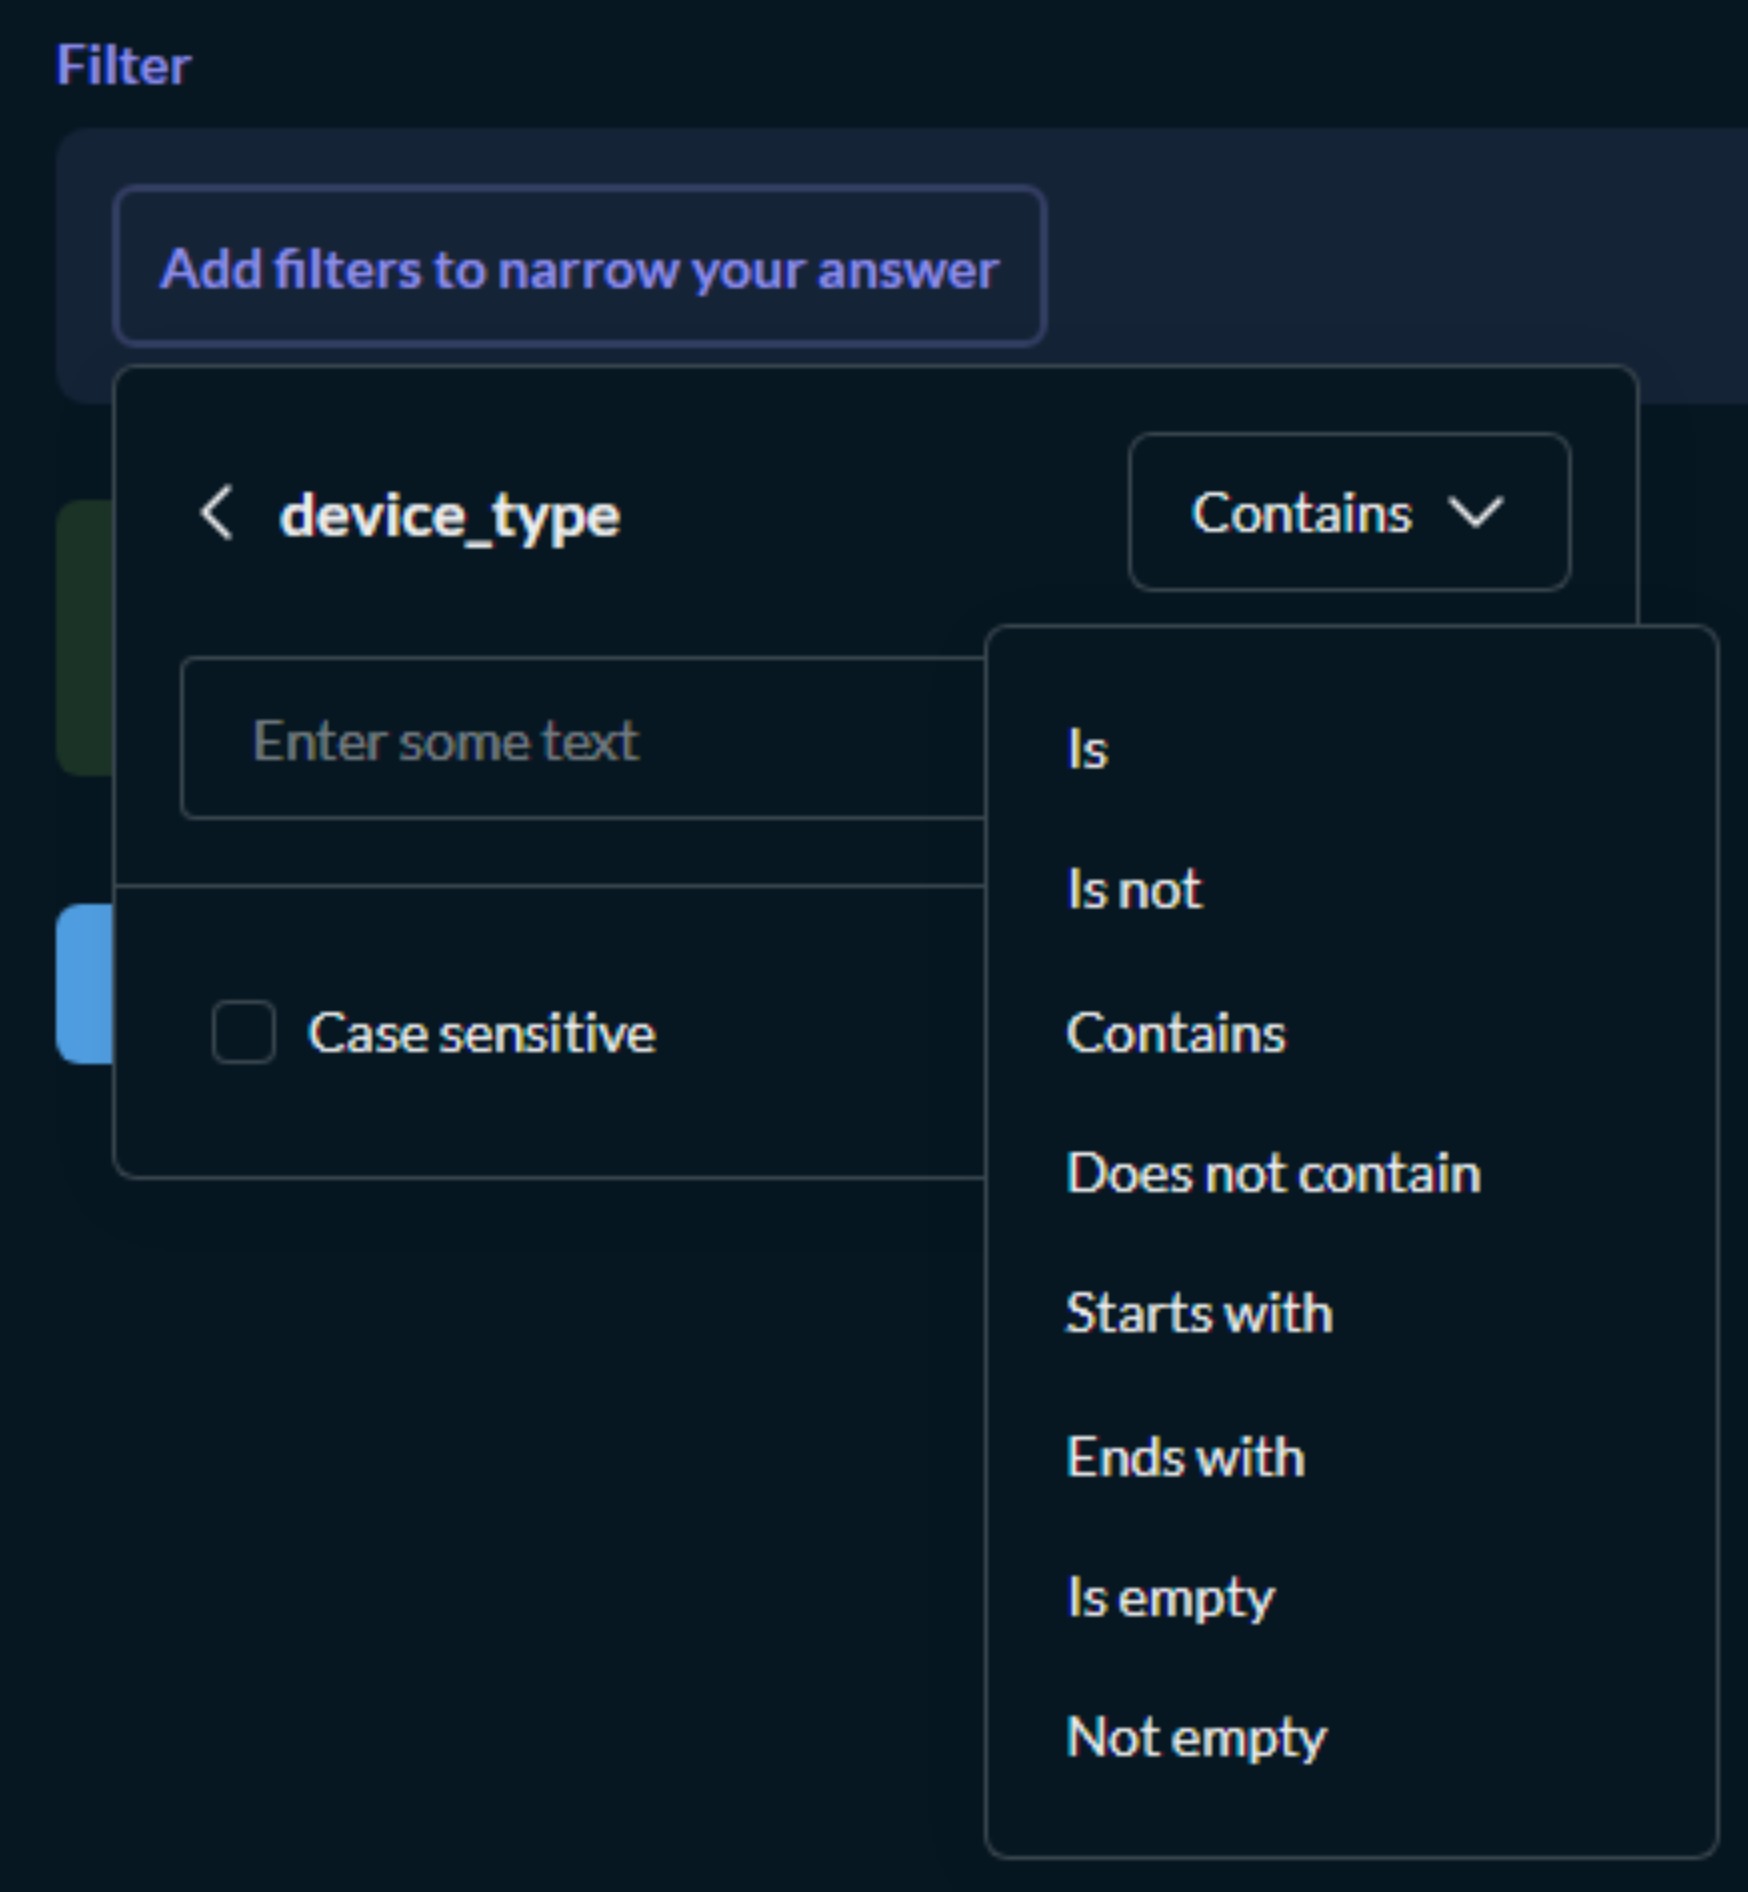This screenshot has height=1892, width=1748.
Task: Choose Does not contain from the list
Action: tap(1272, 1174)
